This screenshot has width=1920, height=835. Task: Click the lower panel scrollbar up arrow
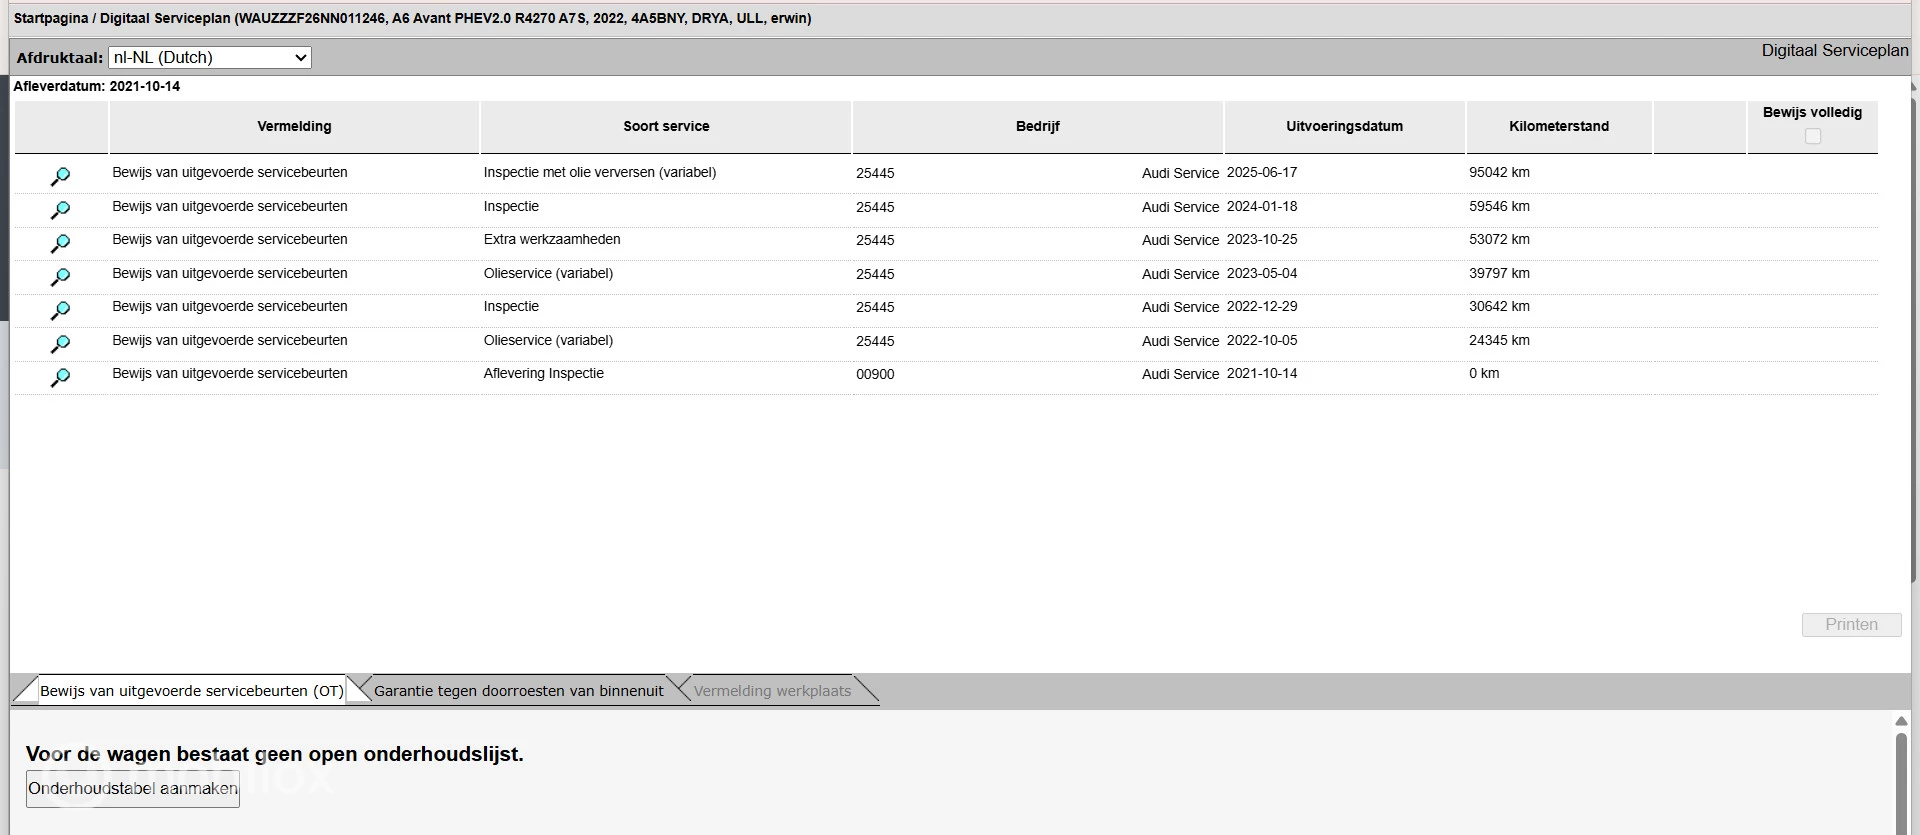(1901, 721)
